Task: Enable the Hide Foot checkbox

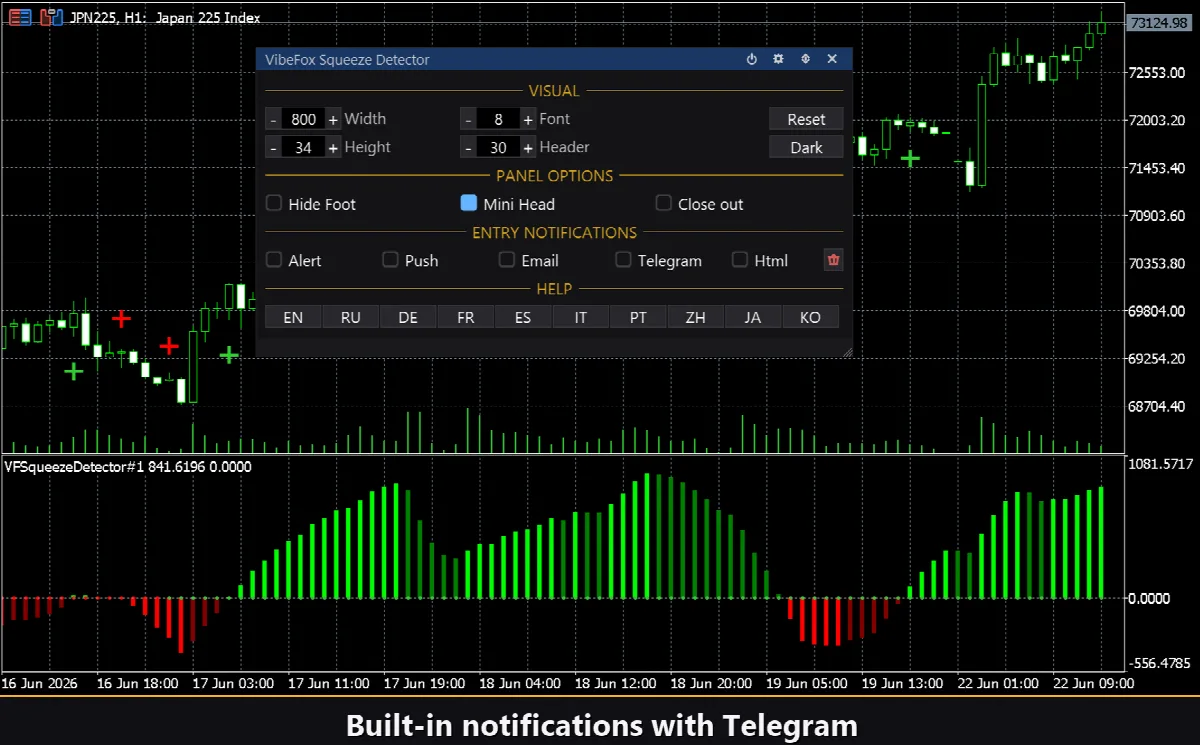Action: [274, 203]
